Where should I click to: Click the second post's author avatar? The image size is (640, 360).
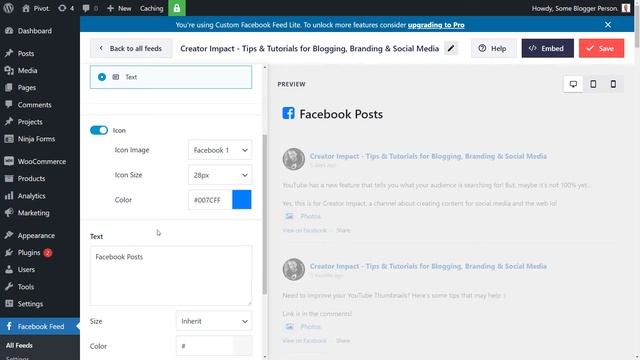[293, 269]
